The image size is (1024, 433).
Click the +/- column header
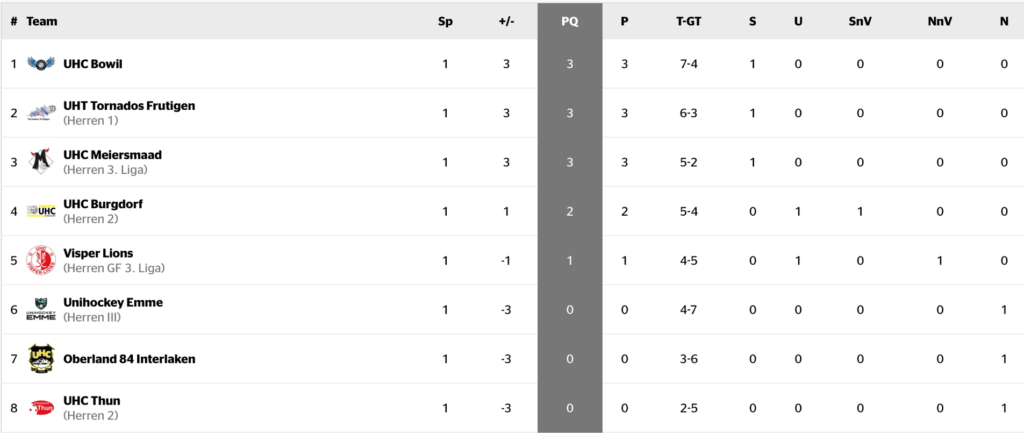coord(506,21)
